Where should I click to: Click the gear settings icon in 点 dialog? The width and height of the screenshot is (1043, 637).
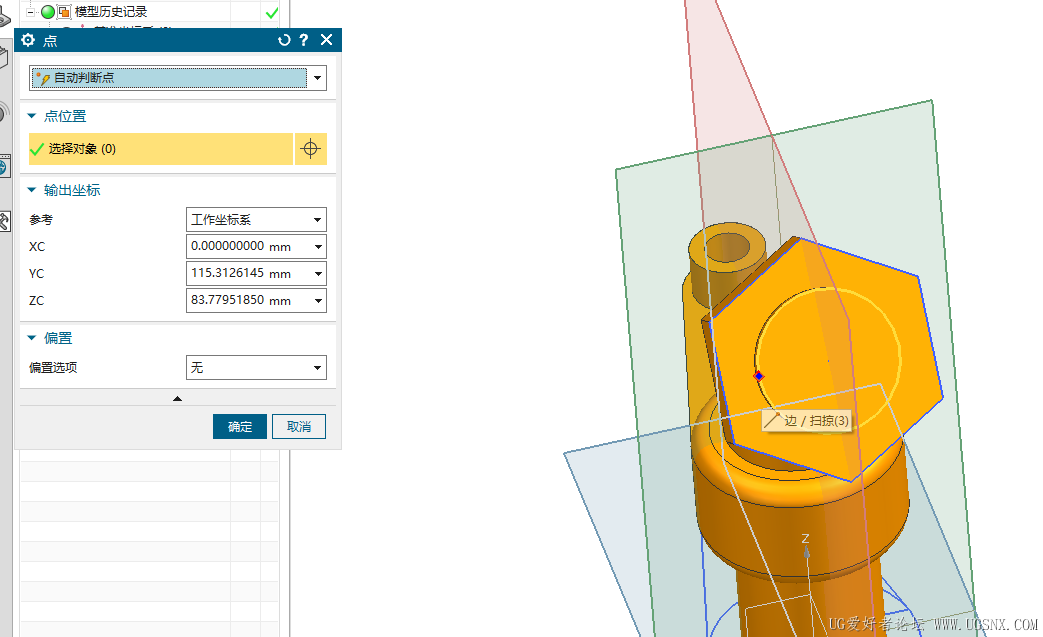pyautogui.click(x=28, y=40)
